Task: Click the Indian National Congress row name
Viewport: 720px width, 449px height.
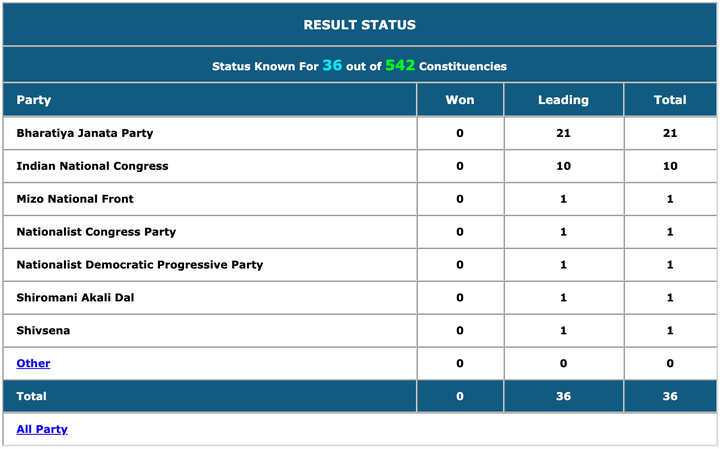Action: pyautogui.click(x=92, y=166)
